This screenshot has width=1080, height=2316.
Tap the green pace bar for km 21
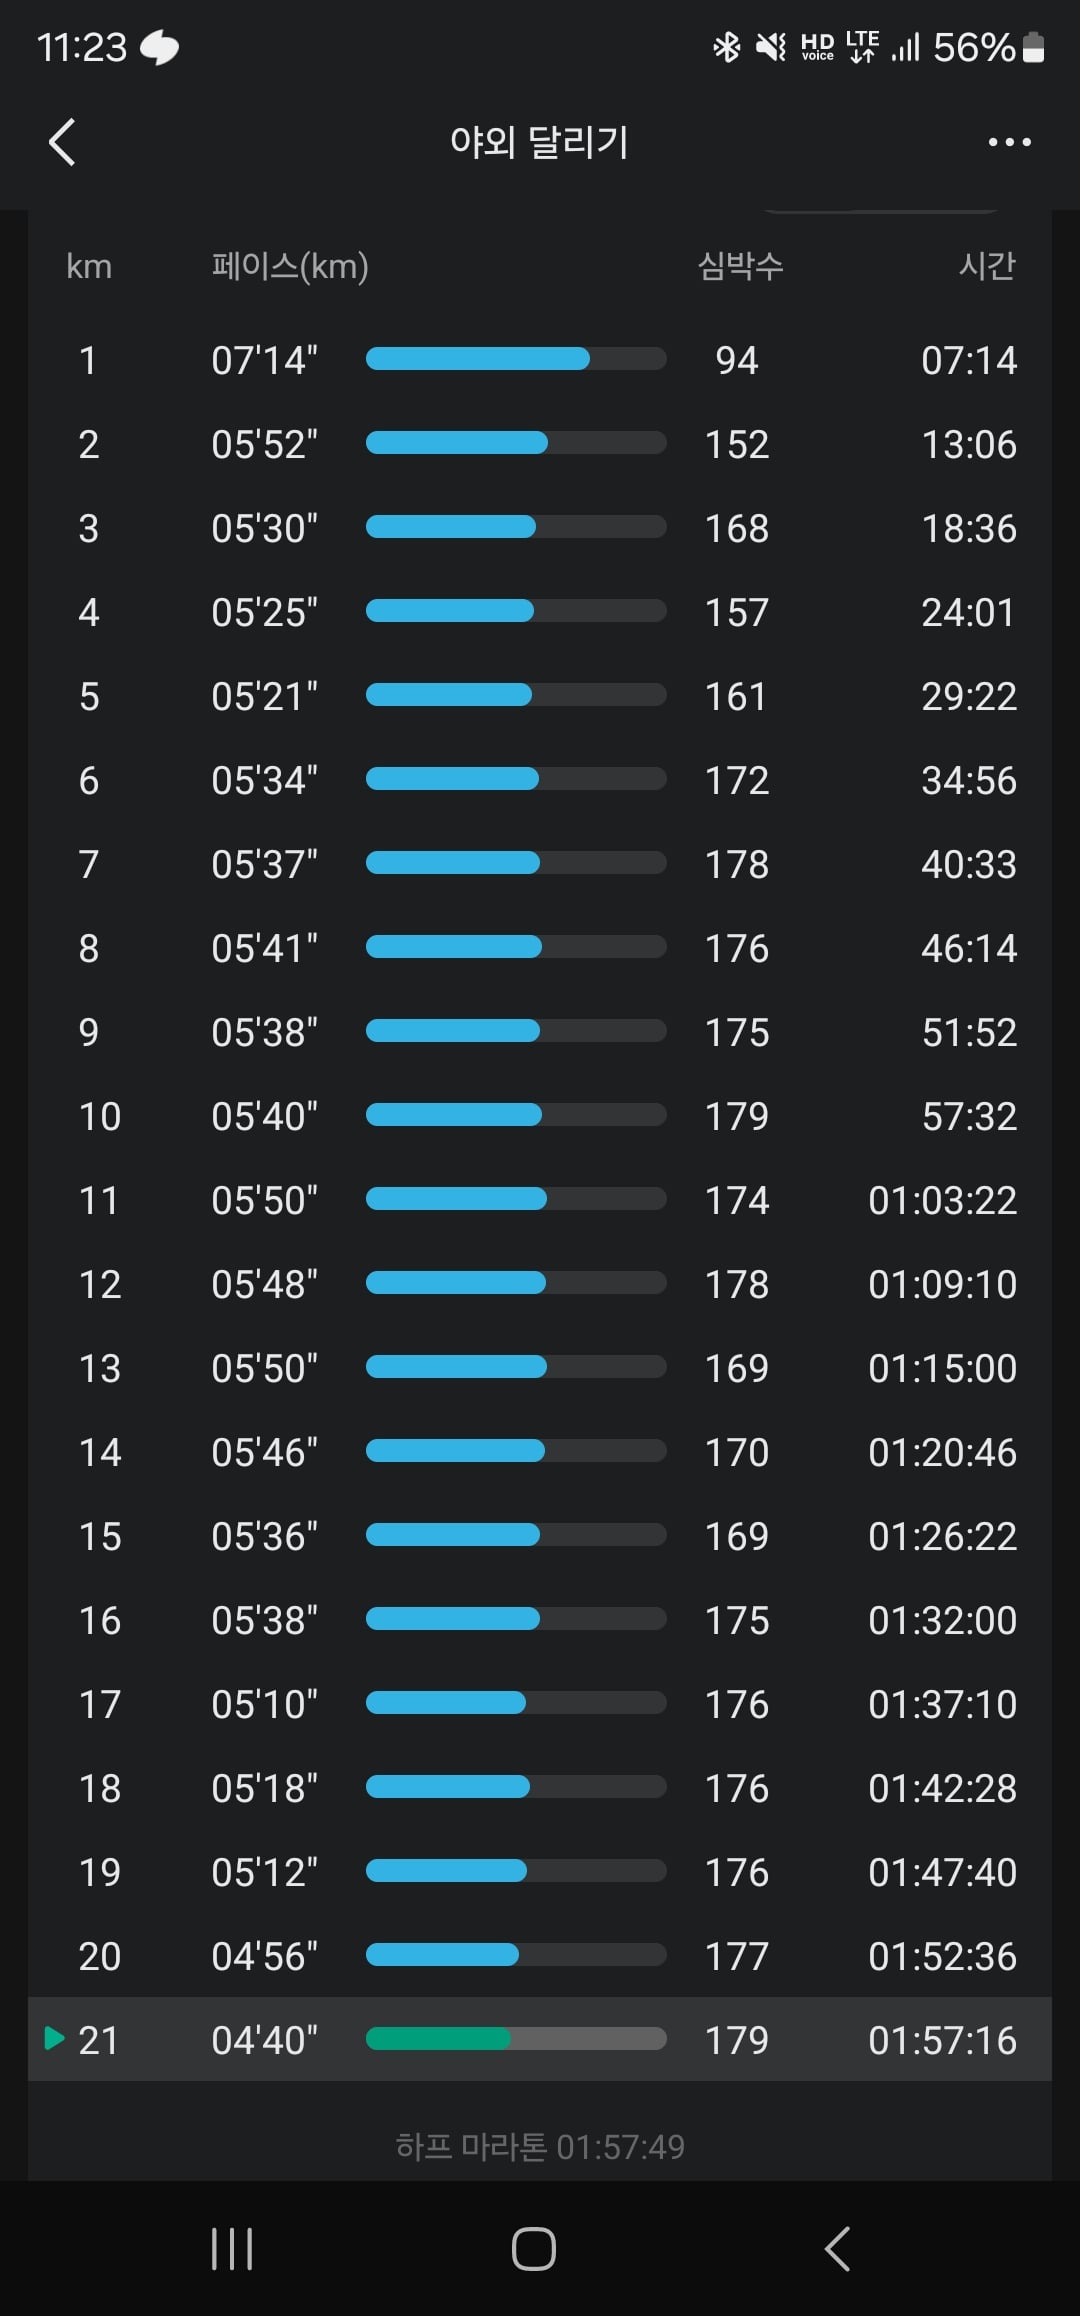(516, 2038)
